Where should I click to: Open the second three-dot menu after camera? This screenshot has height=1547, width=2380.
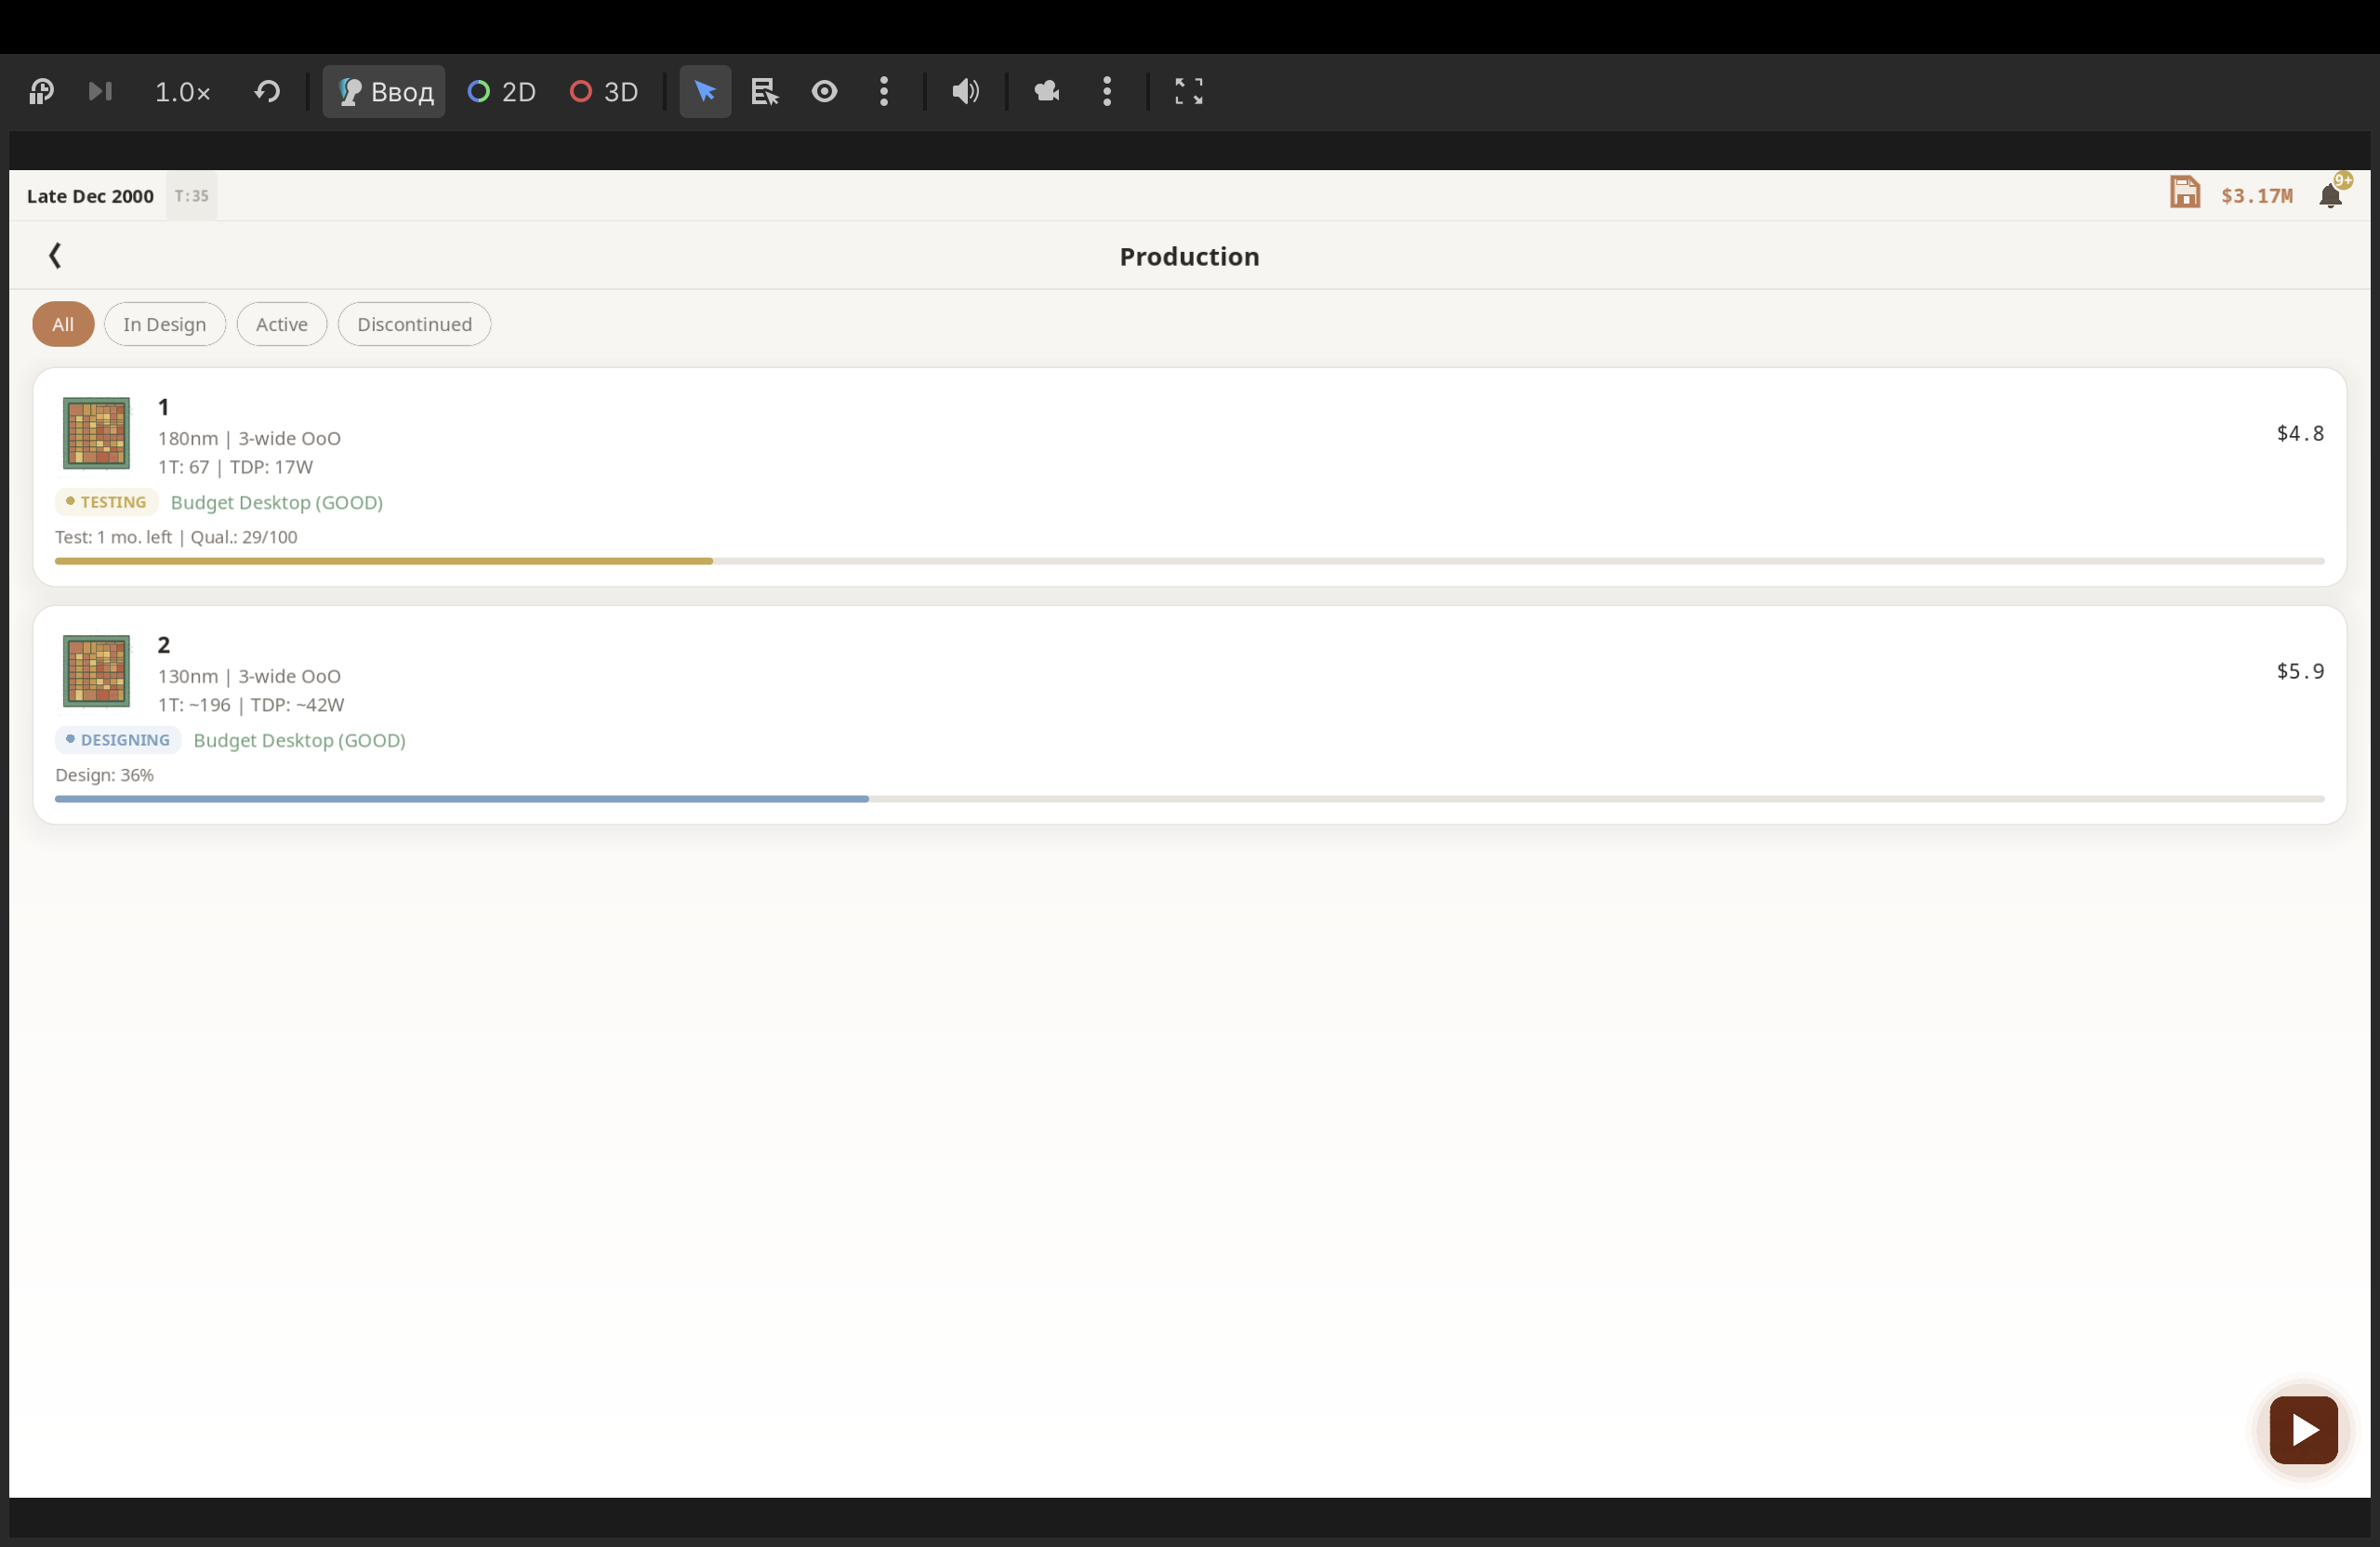[1107, 92]
